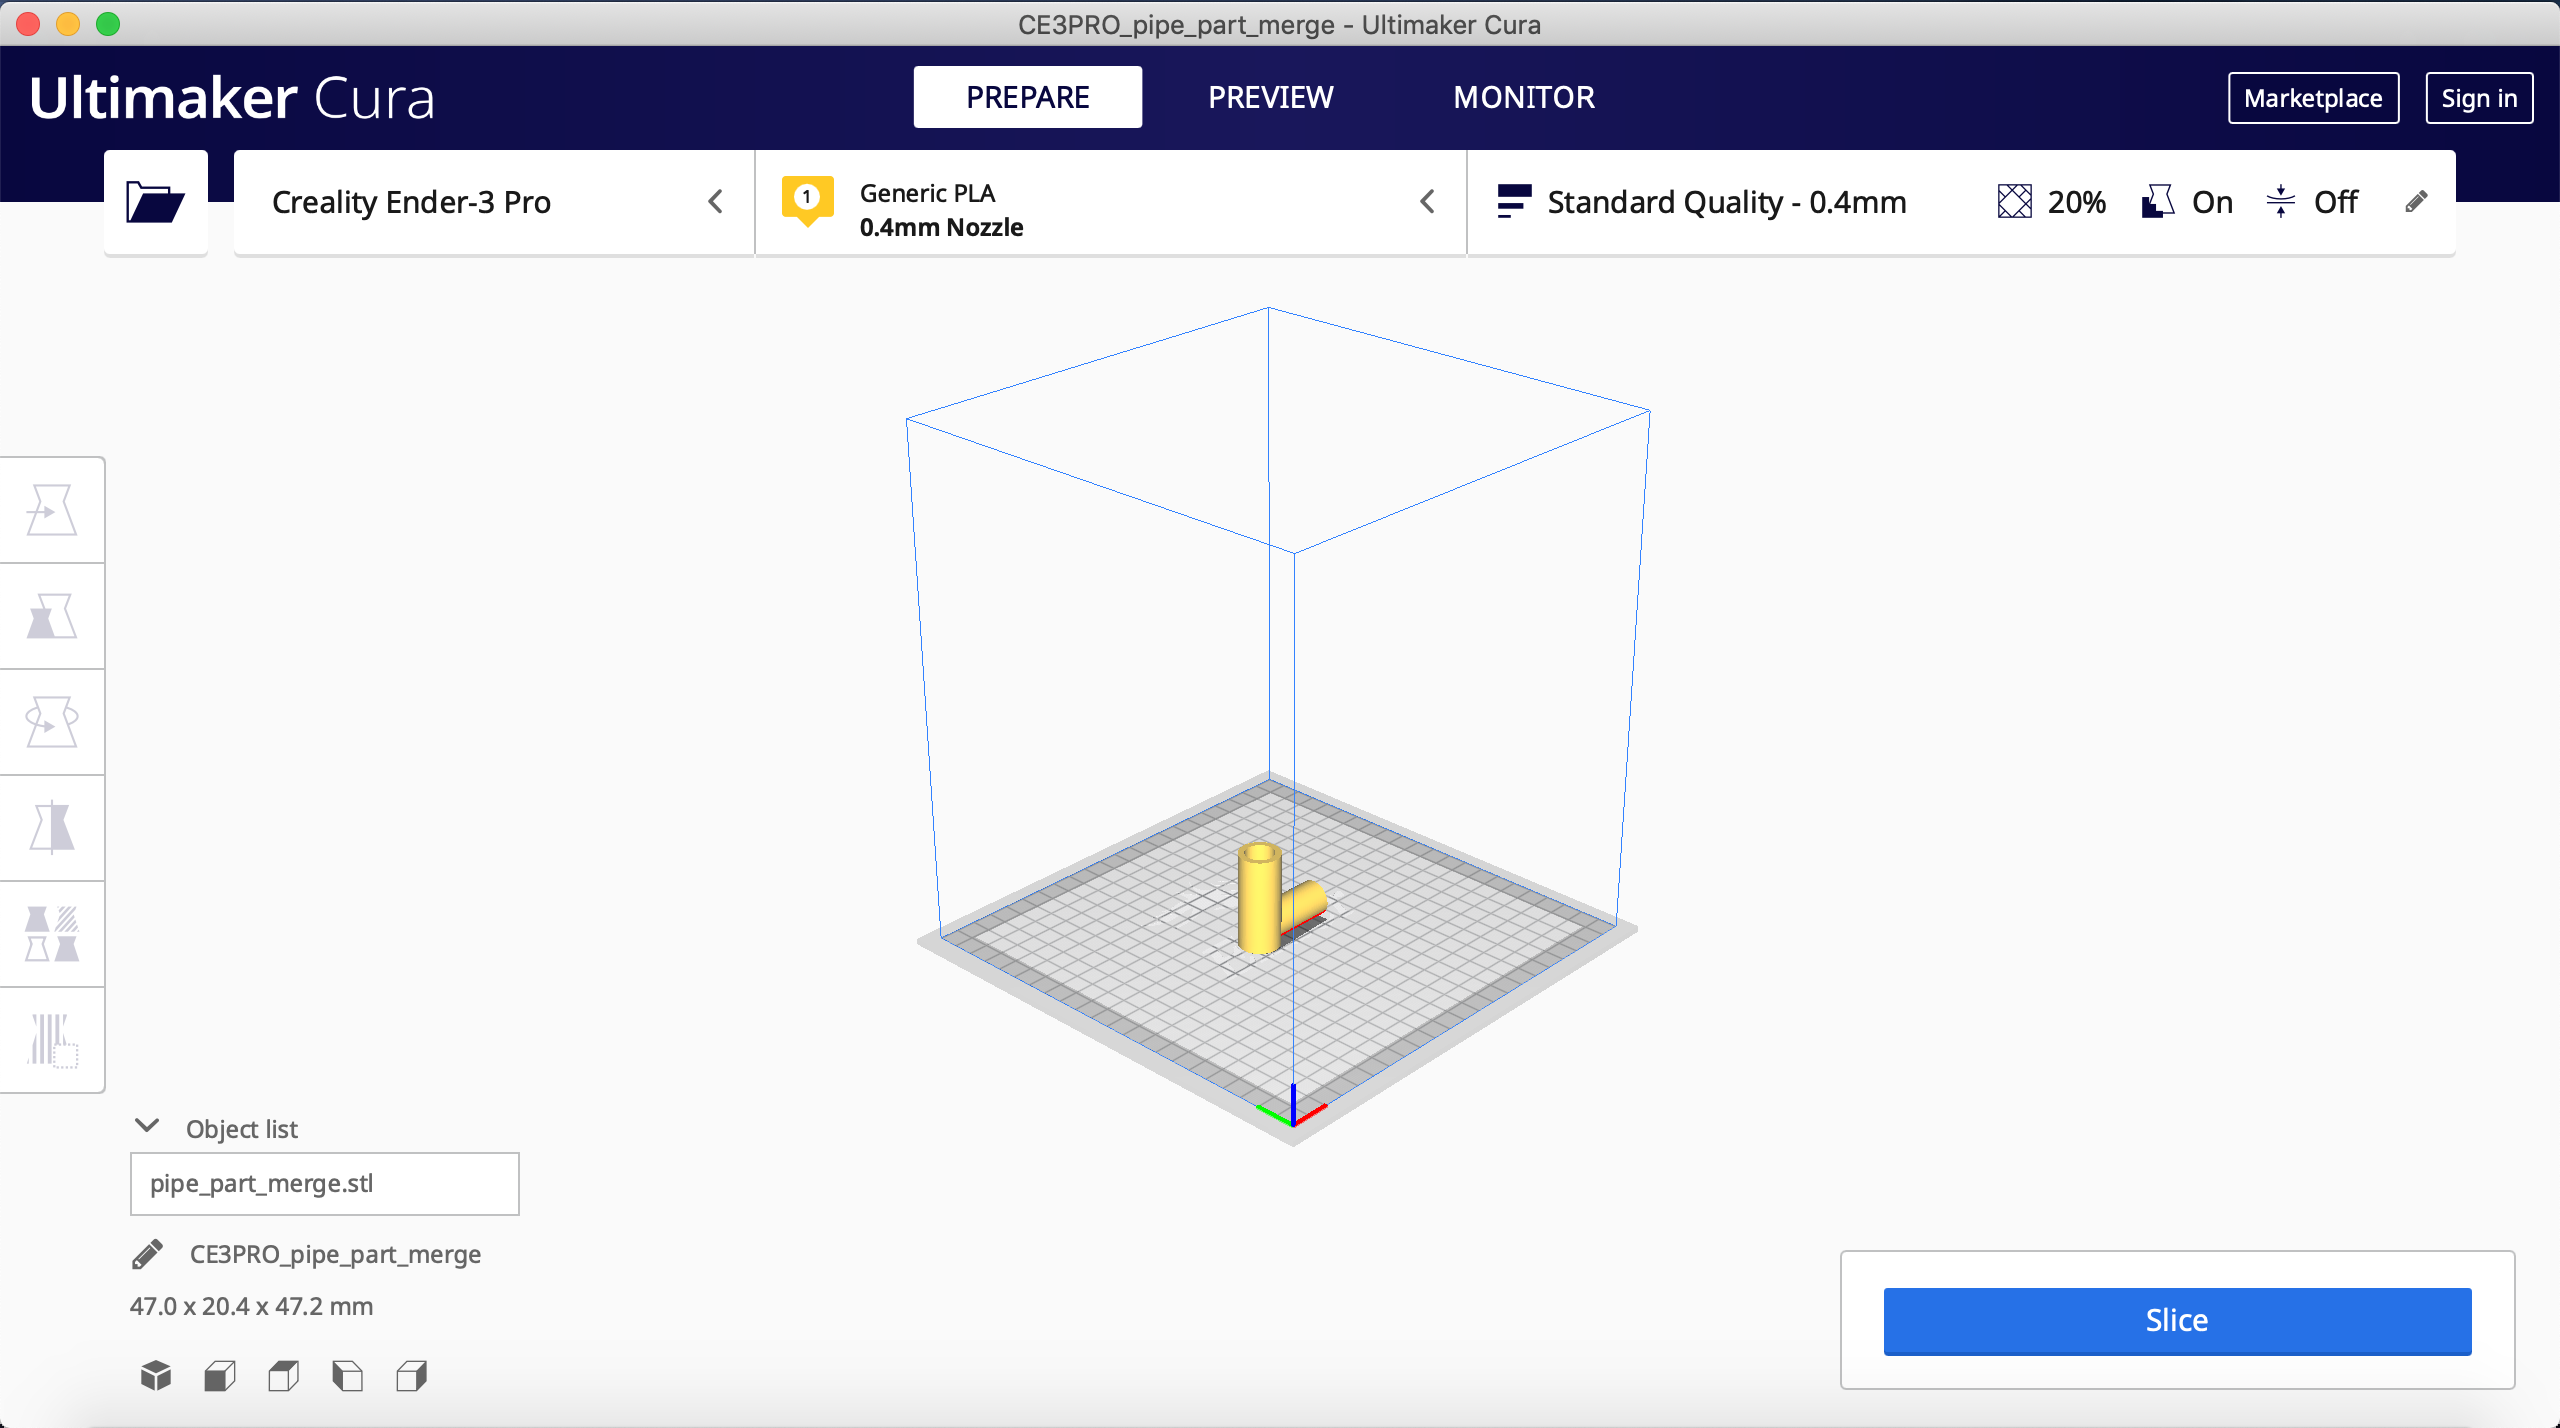Switch to 3D perspective view

point(156,1376)
